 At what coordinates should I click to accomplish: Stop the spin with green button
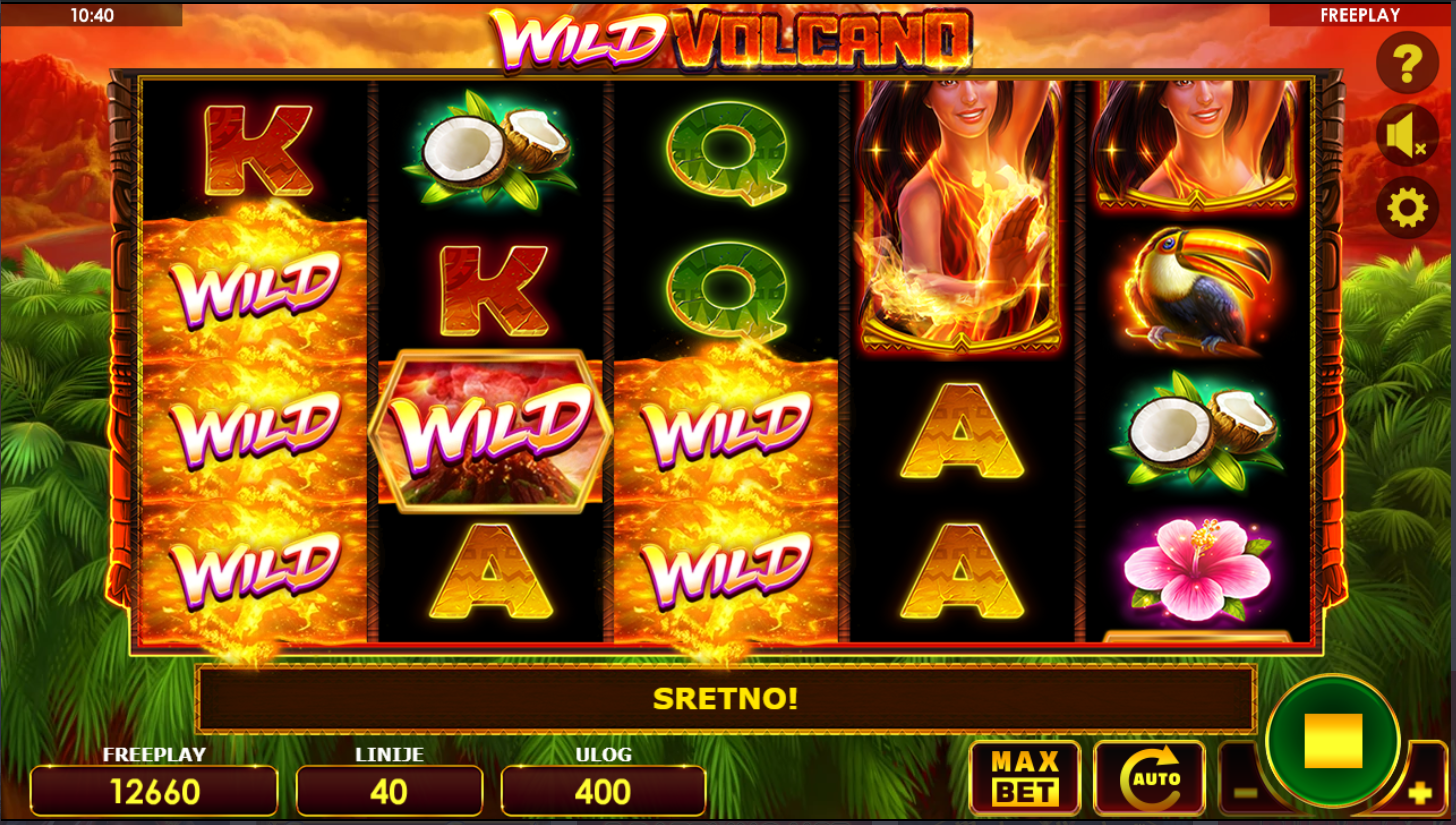[x=1333, y=741]
